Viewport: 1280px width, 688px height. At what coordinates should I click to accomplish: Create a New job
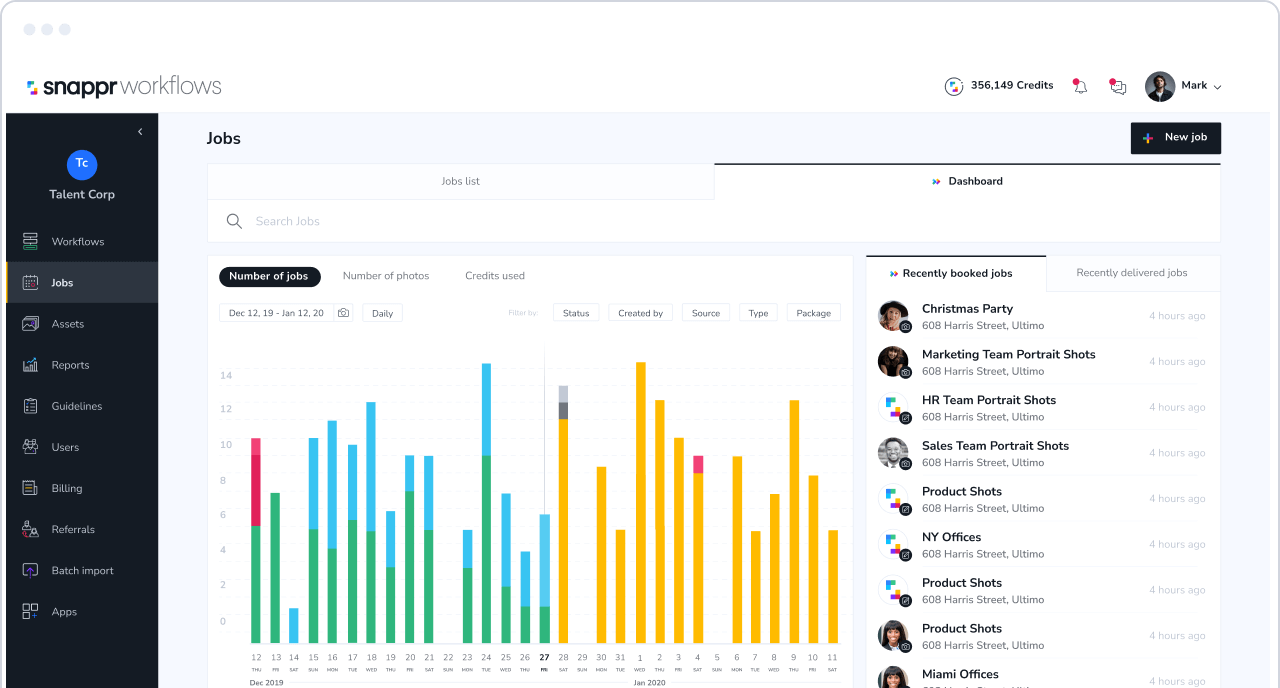pyautogui.click(x=1175, y=137)
